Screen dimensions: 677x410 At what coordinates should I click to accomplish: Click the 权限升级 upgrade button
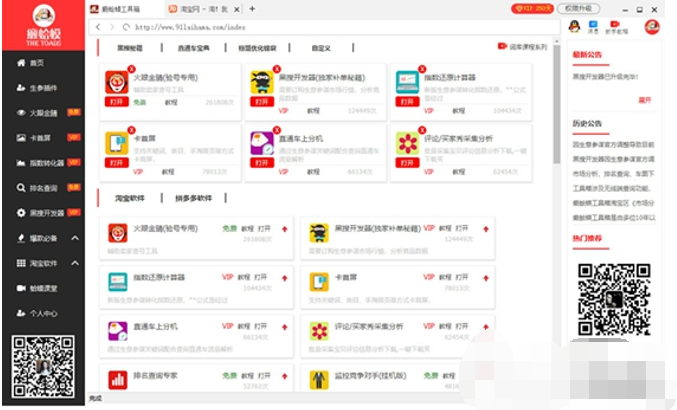click(x=578, y=8)
